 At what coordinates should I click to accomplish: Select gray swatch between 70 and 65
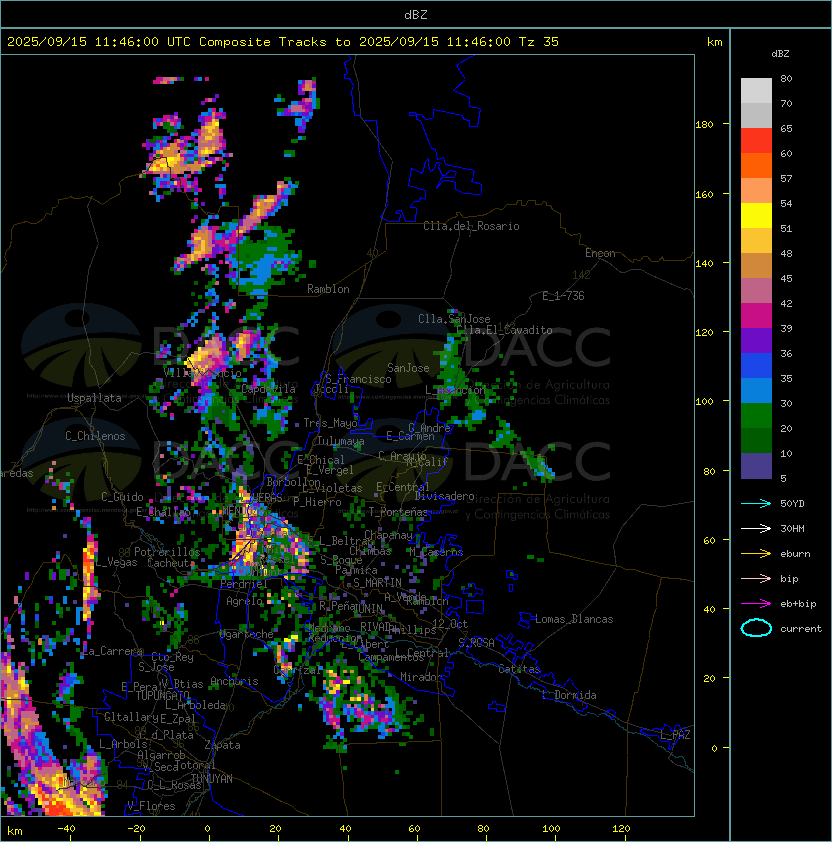click(756, 115)
